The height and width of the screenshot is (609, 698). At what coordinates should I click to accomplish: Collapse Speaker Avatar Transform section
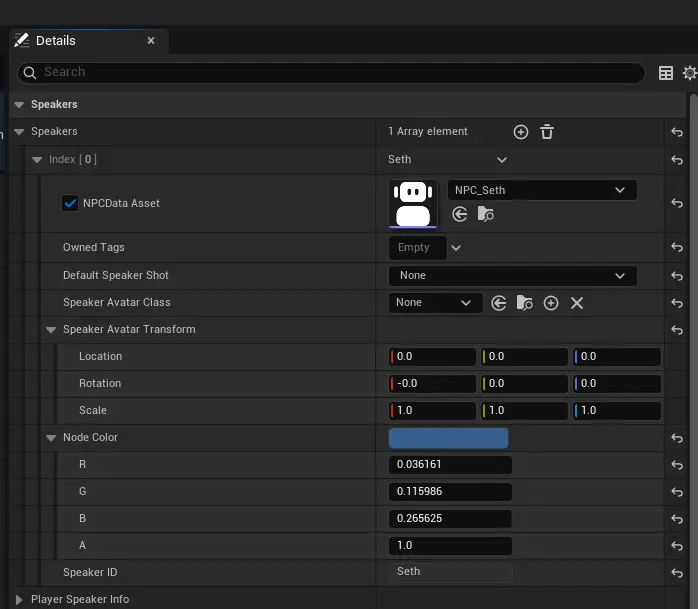tap(51, 330)
